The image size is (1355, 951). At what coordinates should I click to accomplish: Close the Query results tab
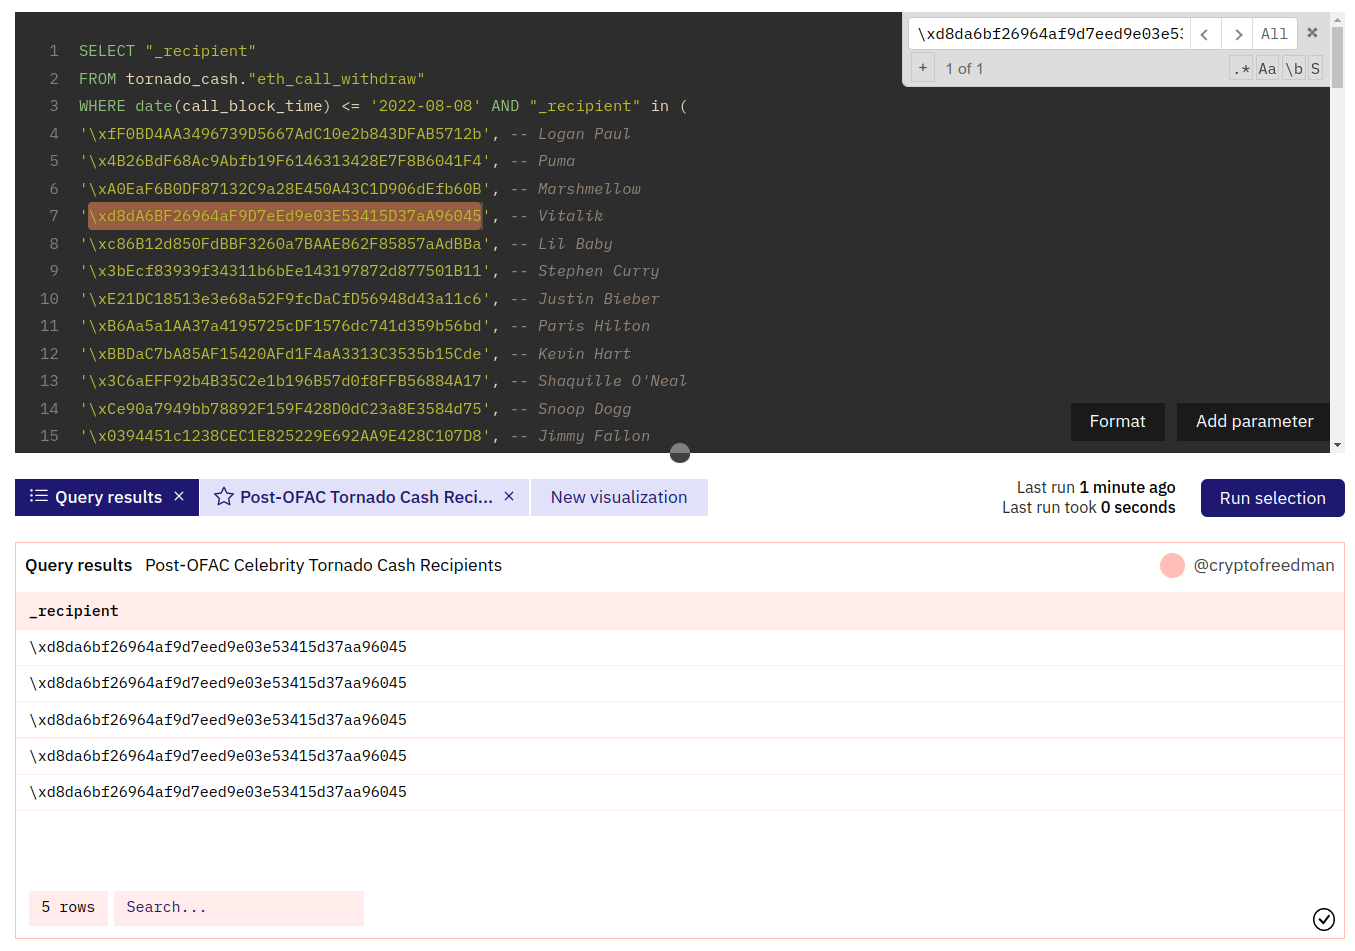179,496
